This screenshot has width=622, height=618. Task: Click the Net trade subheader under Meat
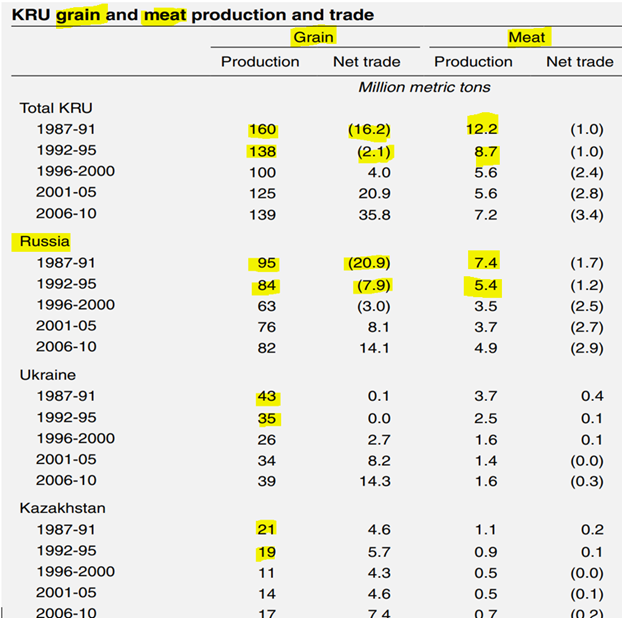pyautogui.click(x=580, y=62)
